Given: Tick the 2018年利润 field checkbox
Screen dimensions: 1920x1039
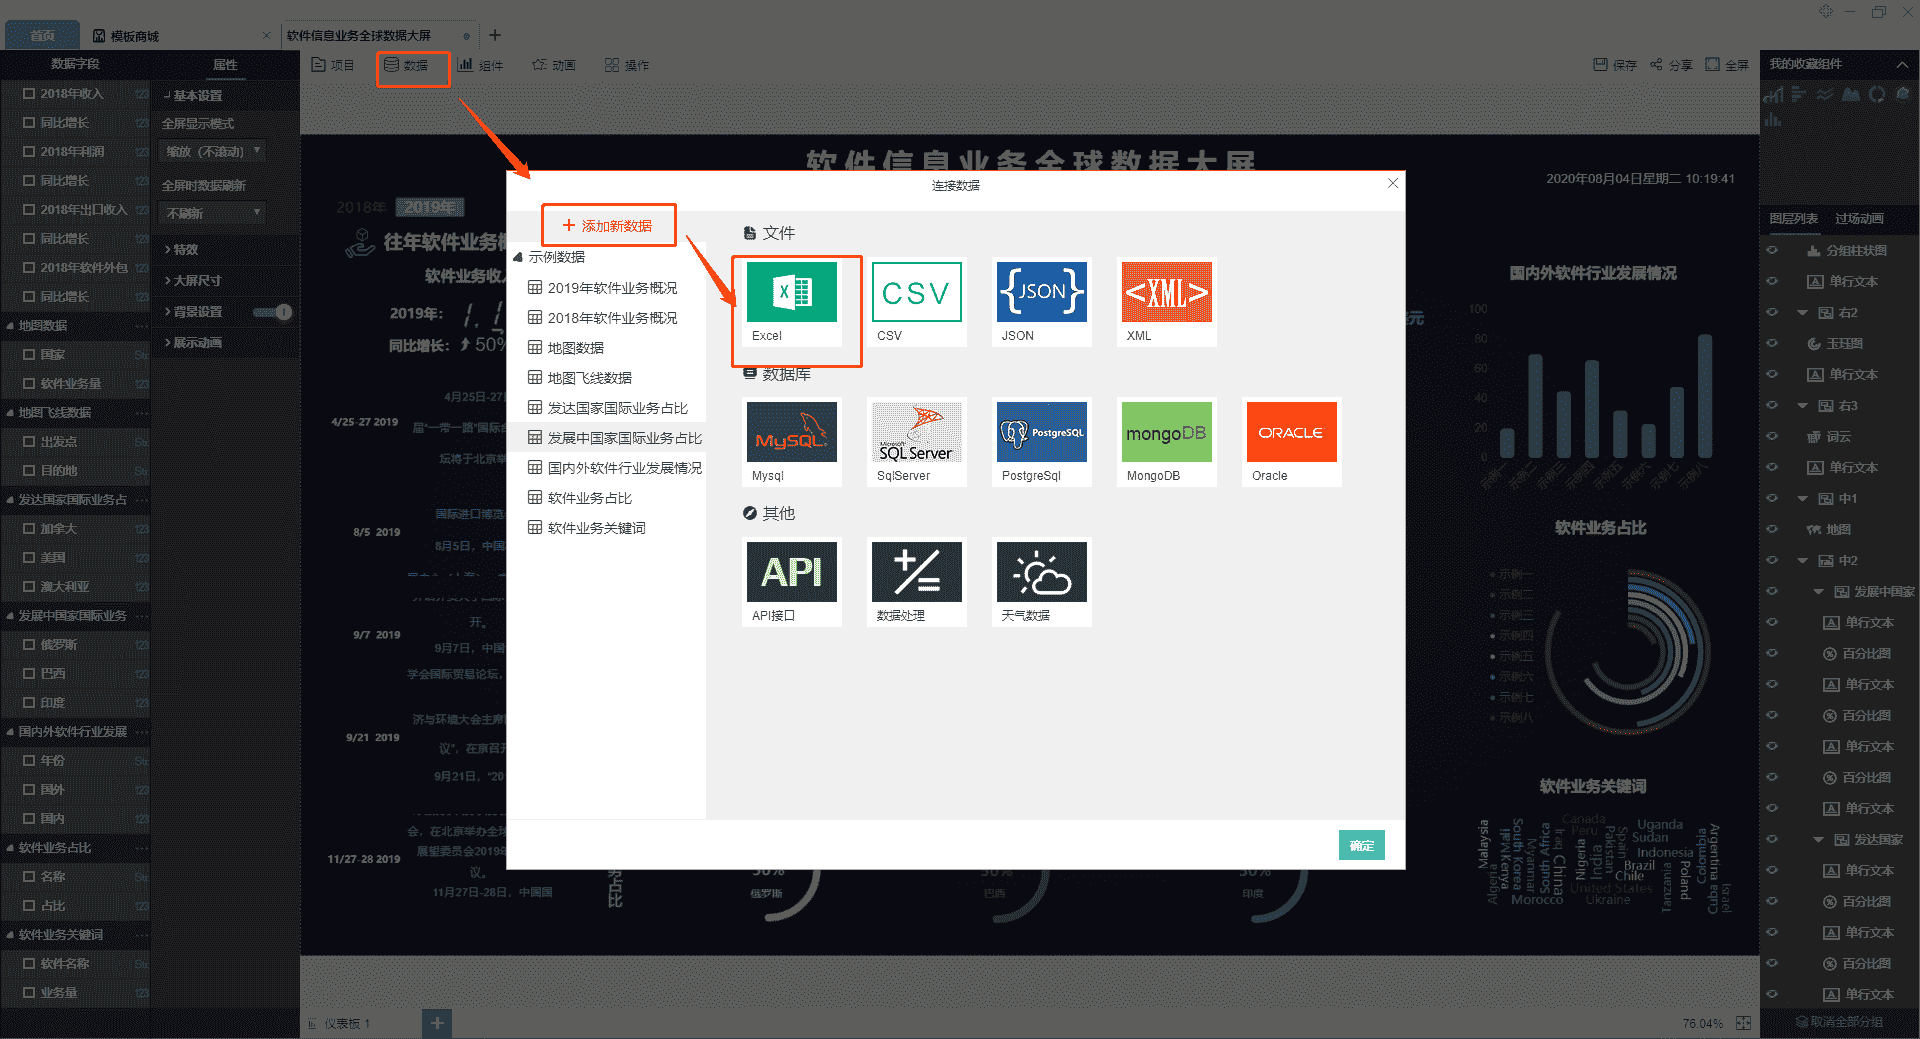Looking at the screenshot, I should [x=29, y=152].
